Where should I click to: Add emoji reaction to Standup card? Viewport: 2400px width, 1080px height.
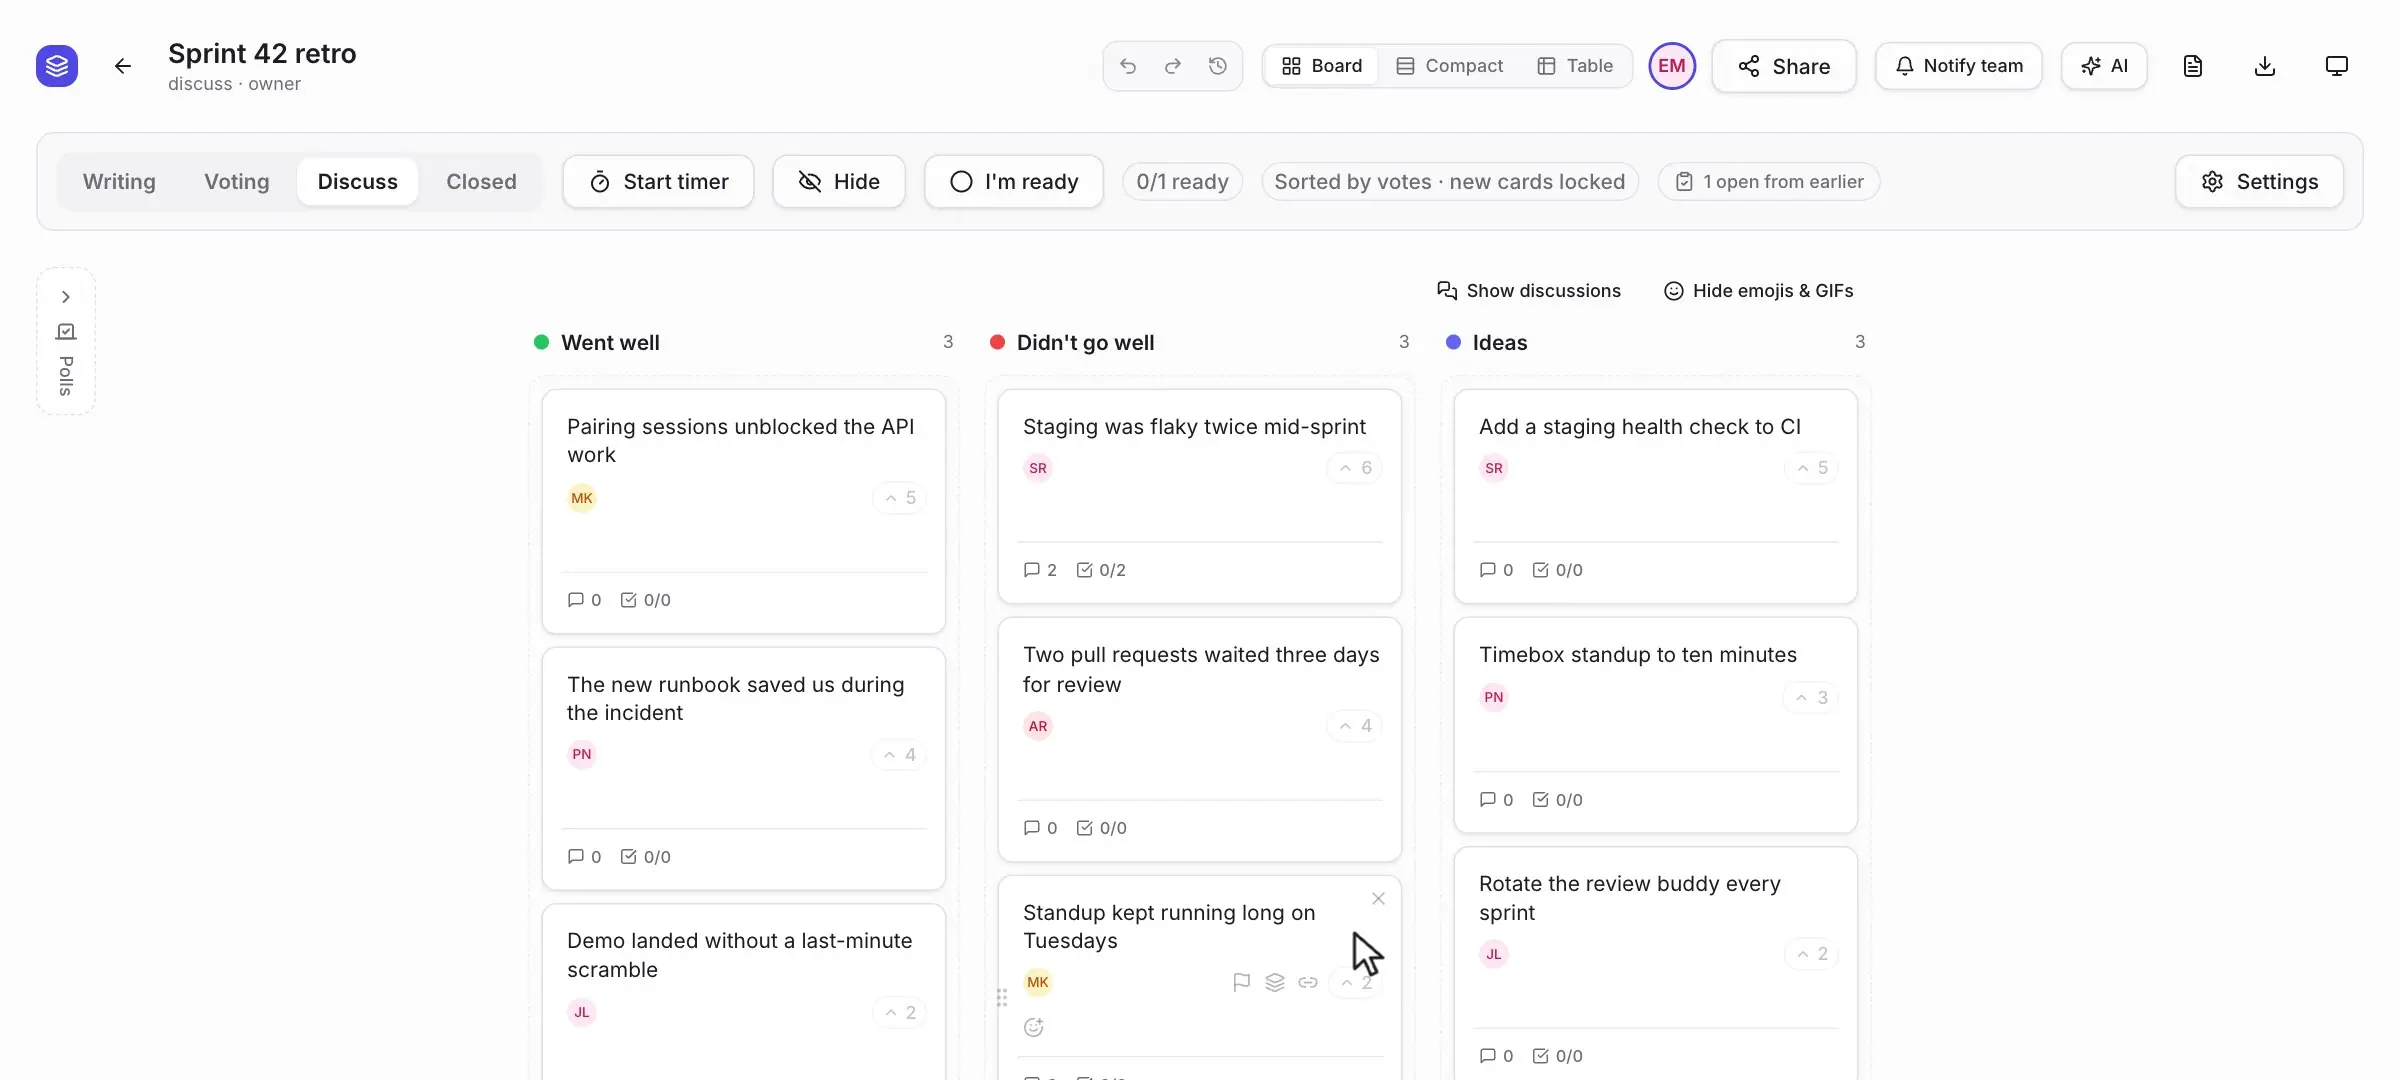tap(1034, 1027)
